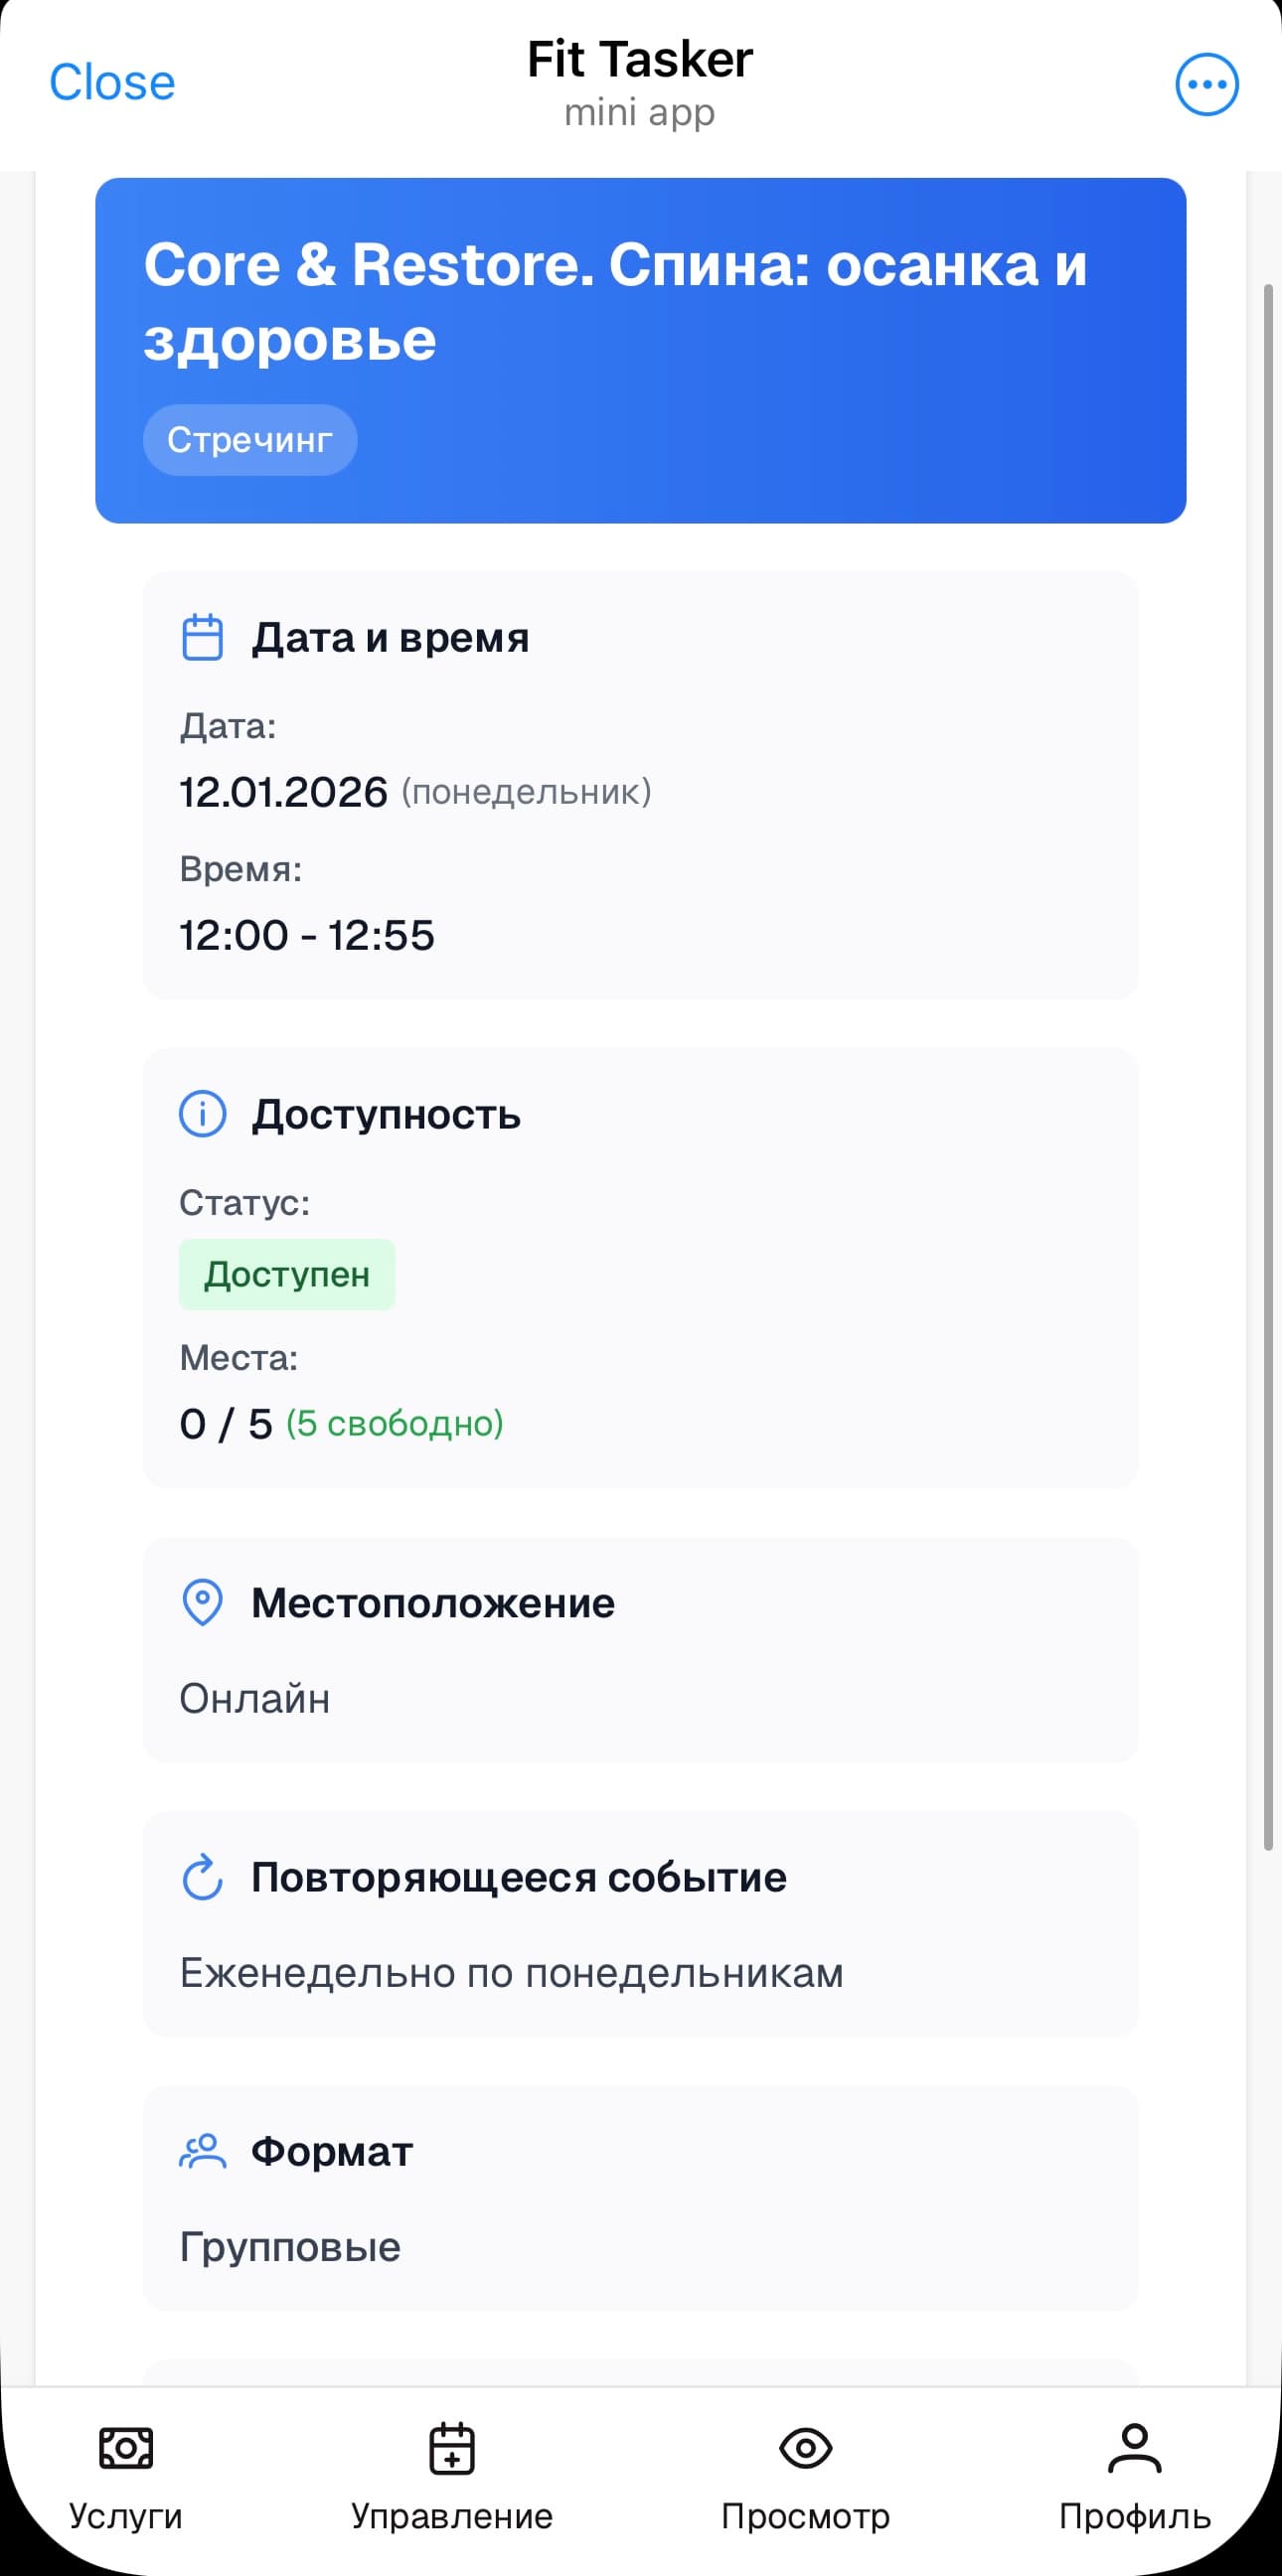Image resolution: width=1282 pixels, height=2576 pixels.
Task: Click the 5 свободно availability text
Action: (394, 1422)
